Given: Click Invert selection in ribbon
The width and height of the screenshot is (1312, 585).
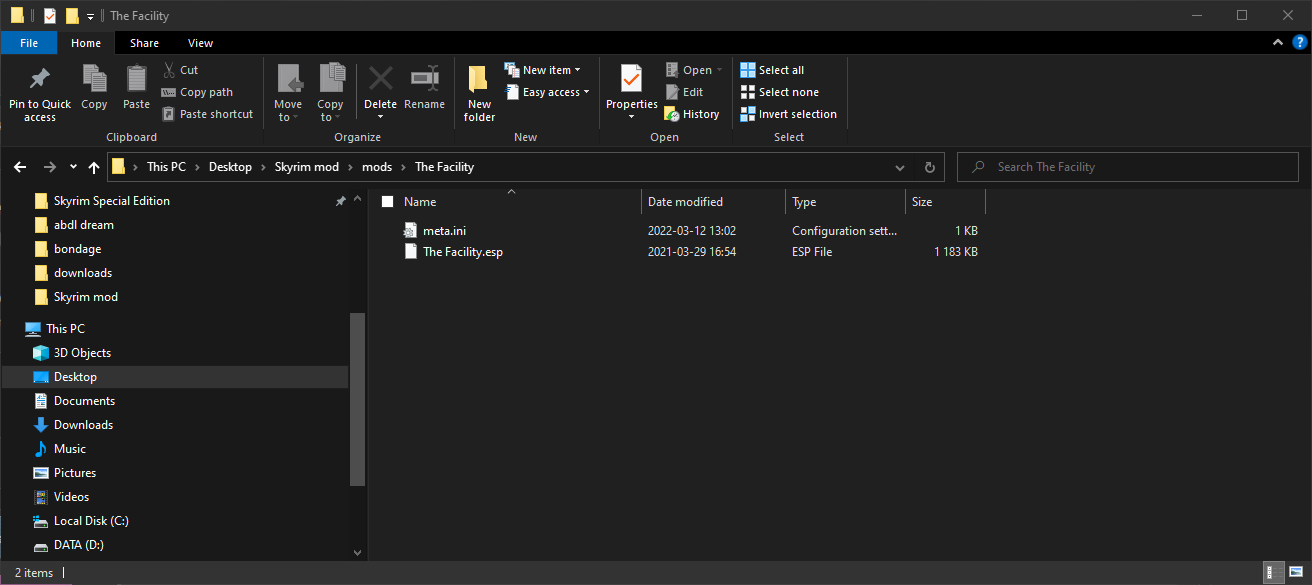Looking at the screenshot, I should (x=788, y=114).
